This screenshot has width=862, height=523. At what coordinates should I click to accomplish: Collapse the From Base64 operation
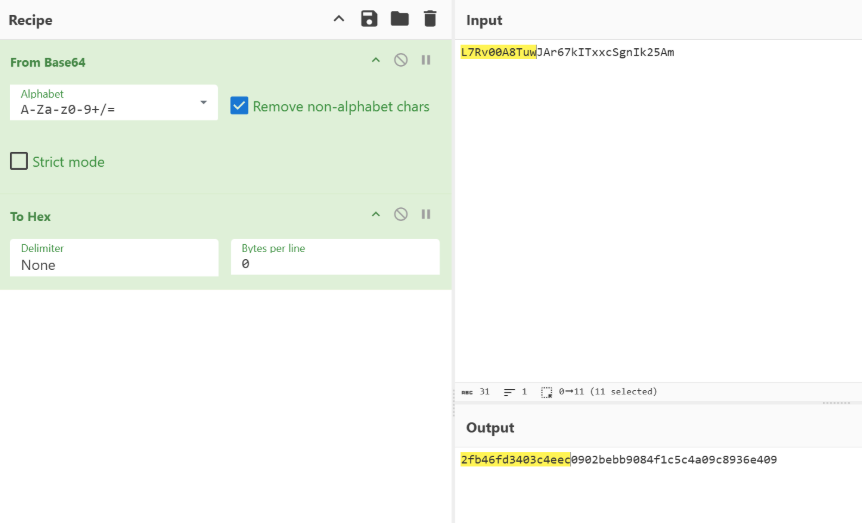coord(376,61)
